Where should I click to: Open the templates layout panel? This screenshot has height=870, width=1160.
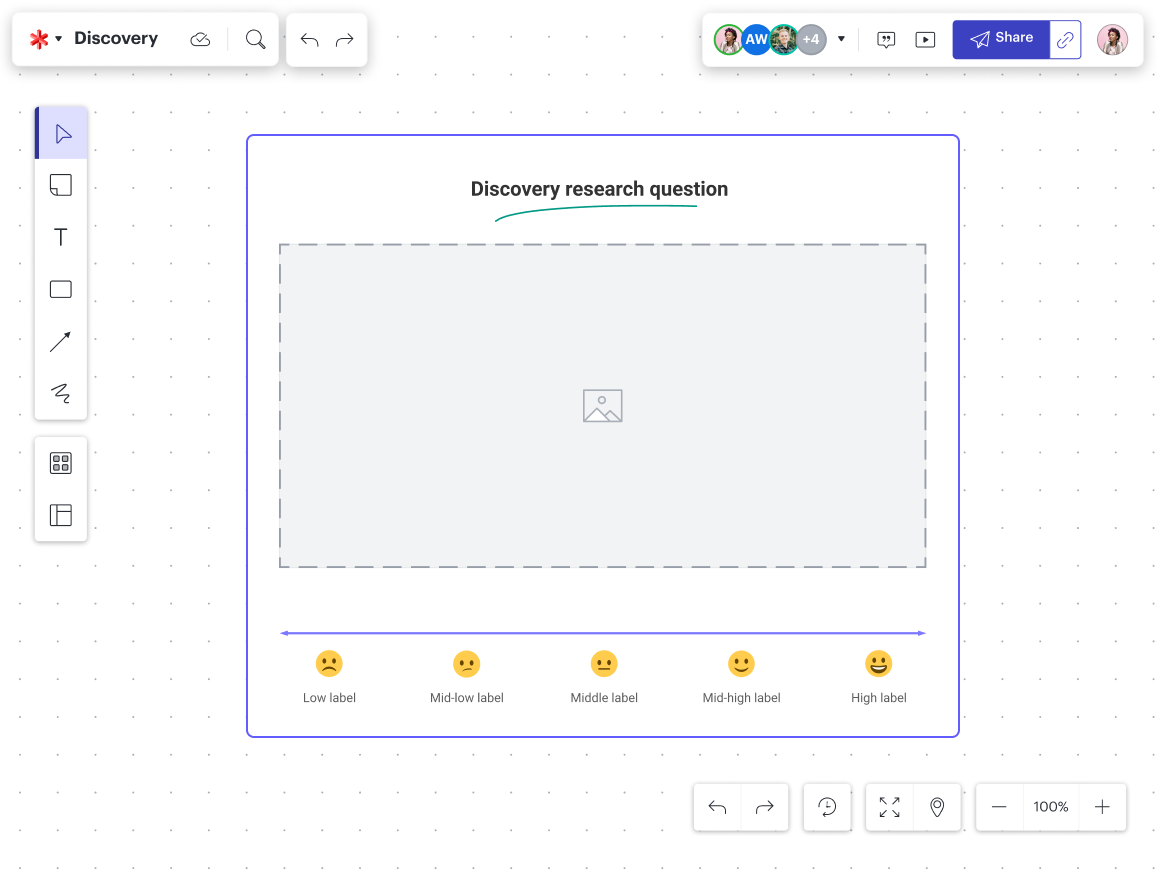pyautogui.click(x=61, y=515)
